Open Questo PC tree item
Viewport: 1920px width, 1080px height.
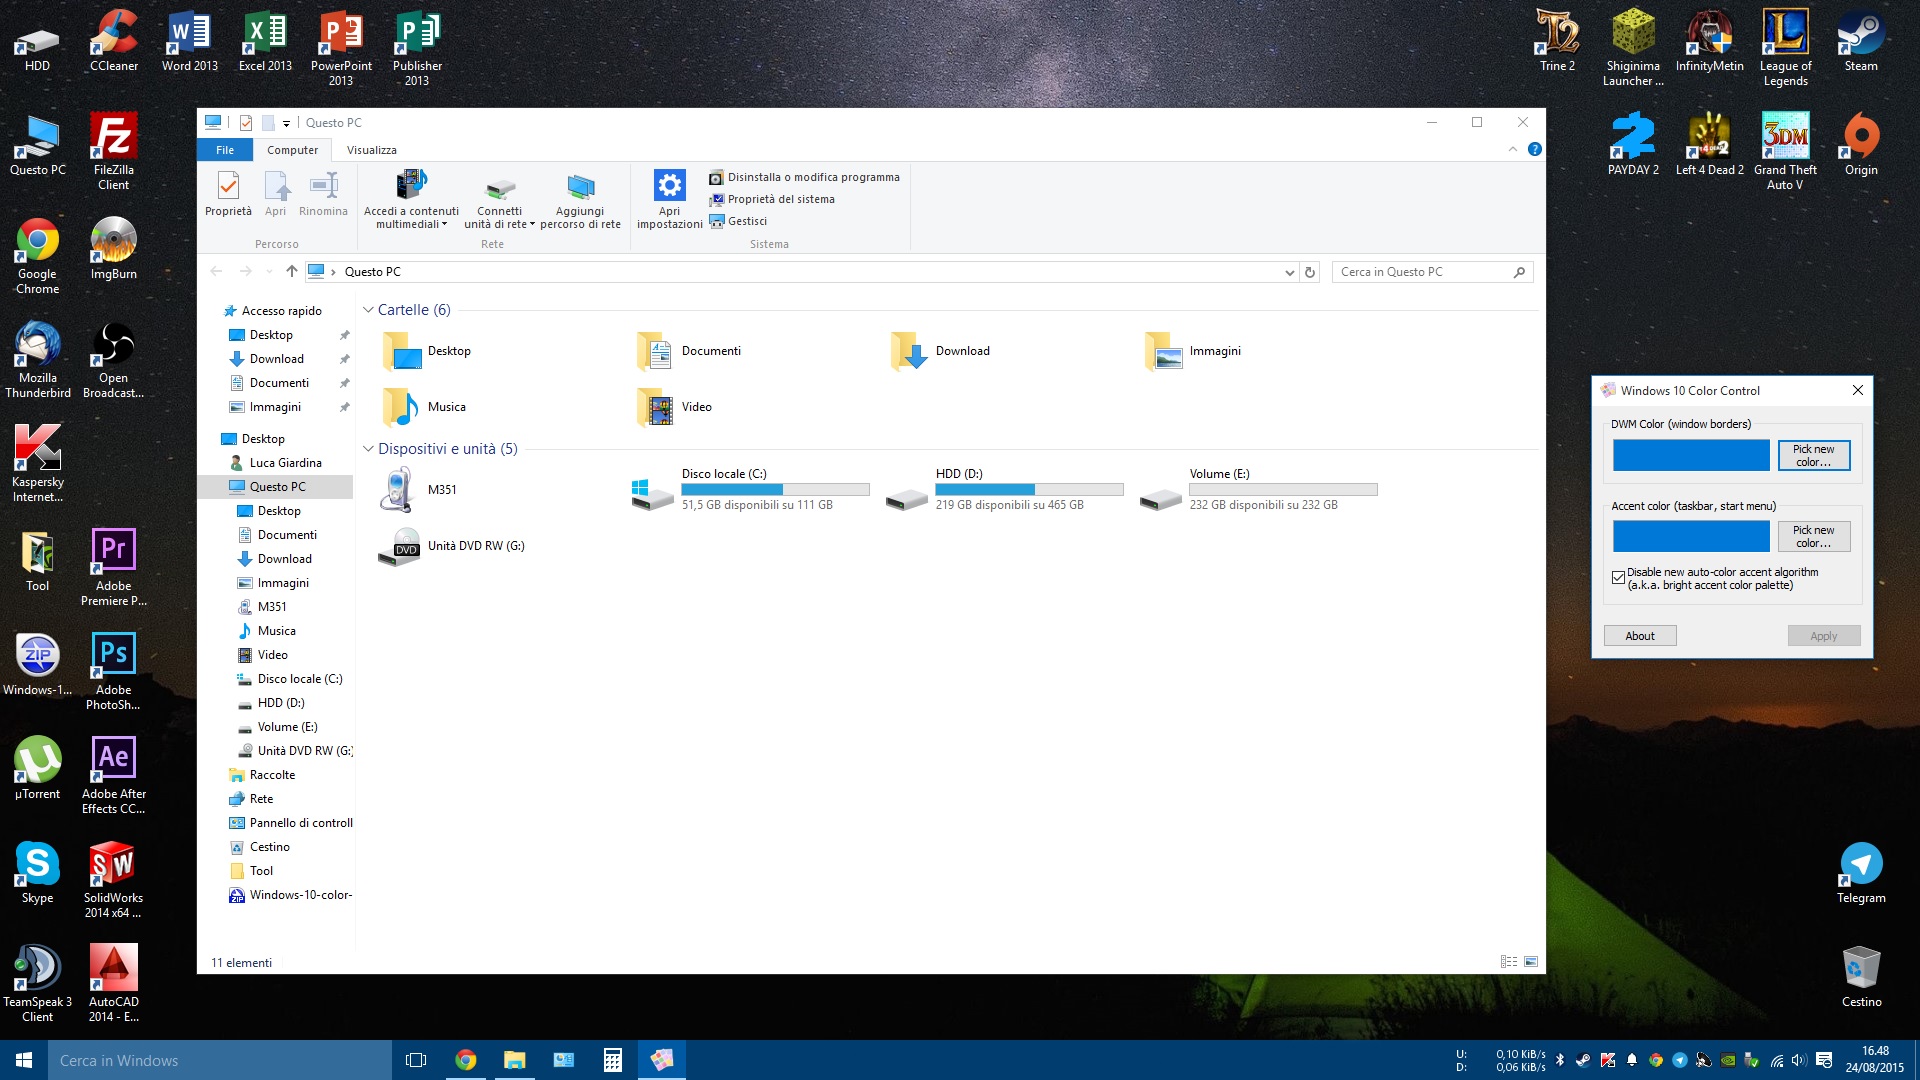[278, 487]
